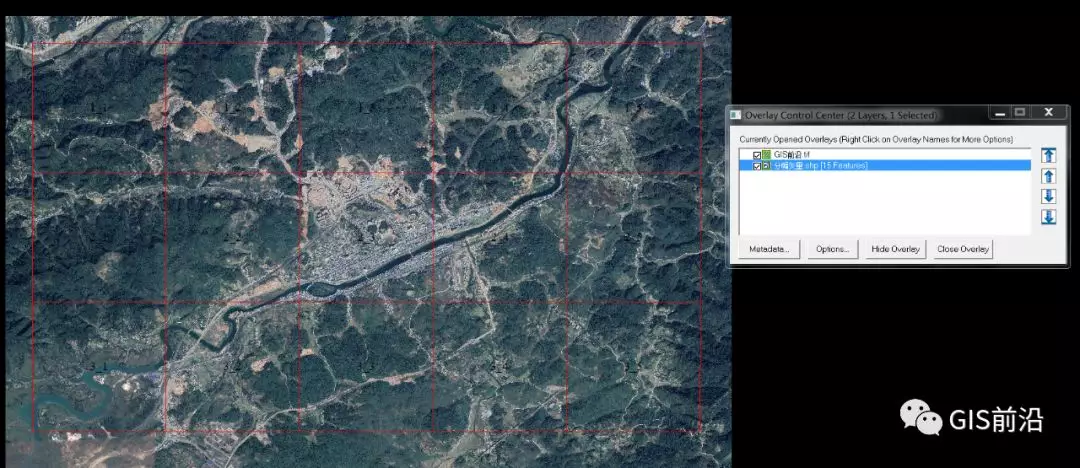The width and height of the screenshot is (1080, 468).
Task: Move selected overlay to bottom of list
Action: click(1048, 217)
